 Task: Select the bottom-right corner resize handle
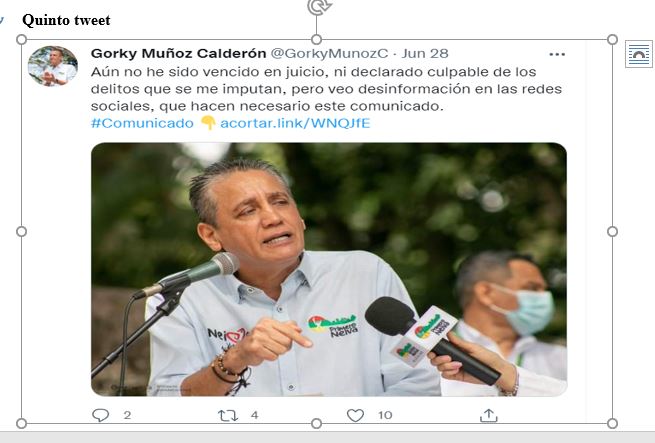(x=612, y=423)
